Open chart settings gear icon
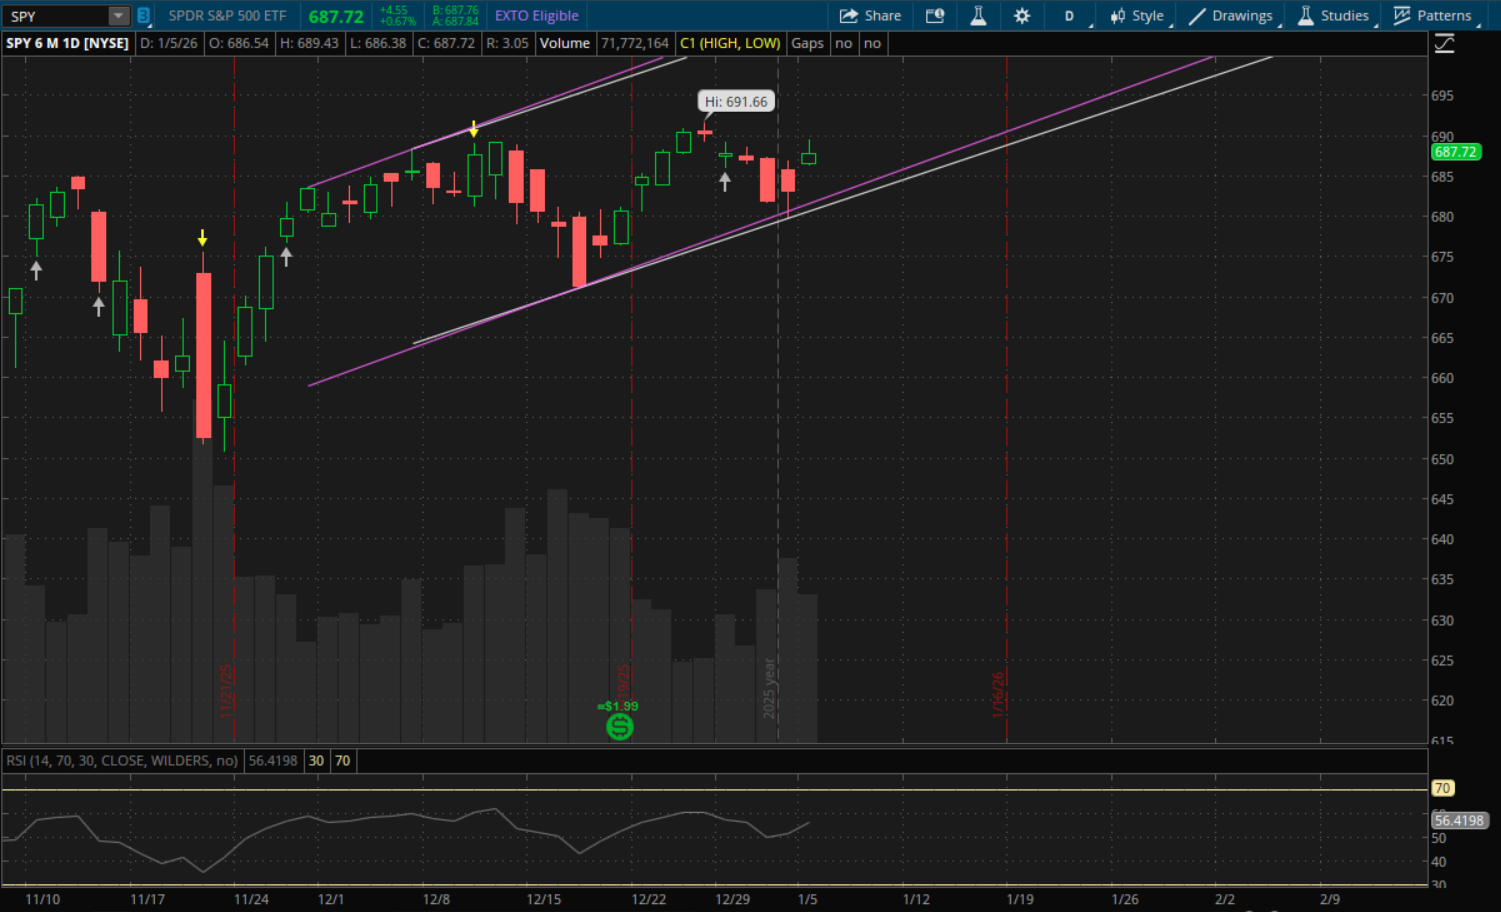This screenshot has height=912, width=1501. click(x=1021, y=16)
